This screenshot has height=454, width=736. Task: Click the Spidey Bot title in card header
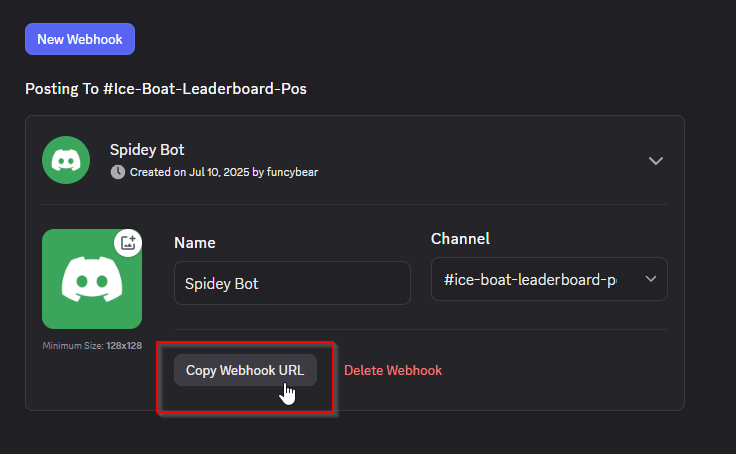tap(147, 150)
